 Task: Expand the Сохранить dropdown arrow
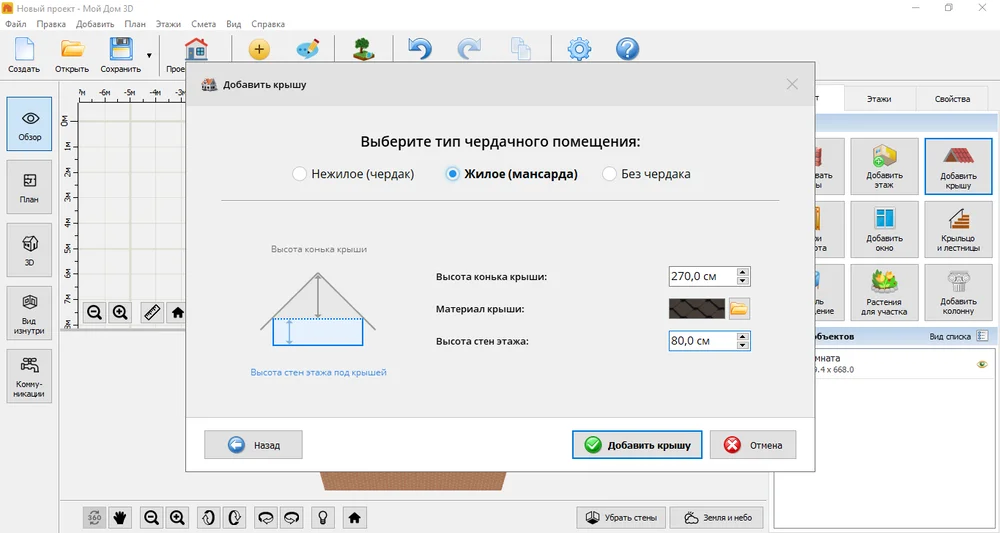(x=149, y=55)
